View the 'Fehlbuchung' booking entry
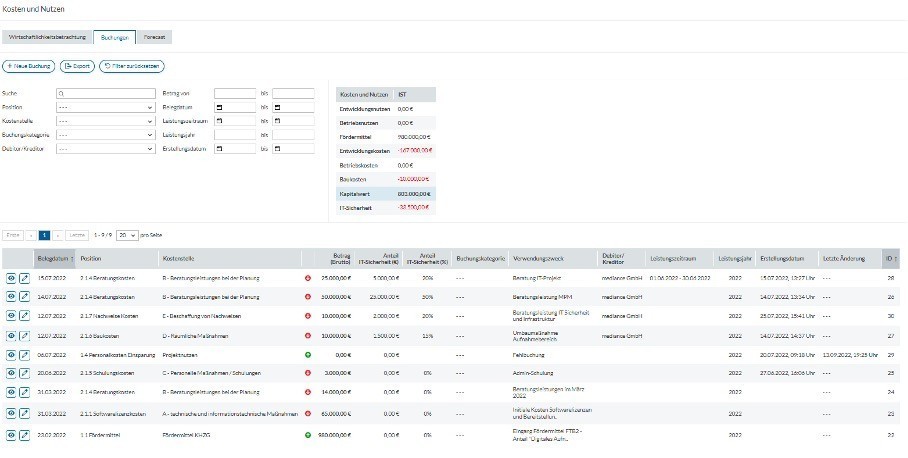 [11, 355]
